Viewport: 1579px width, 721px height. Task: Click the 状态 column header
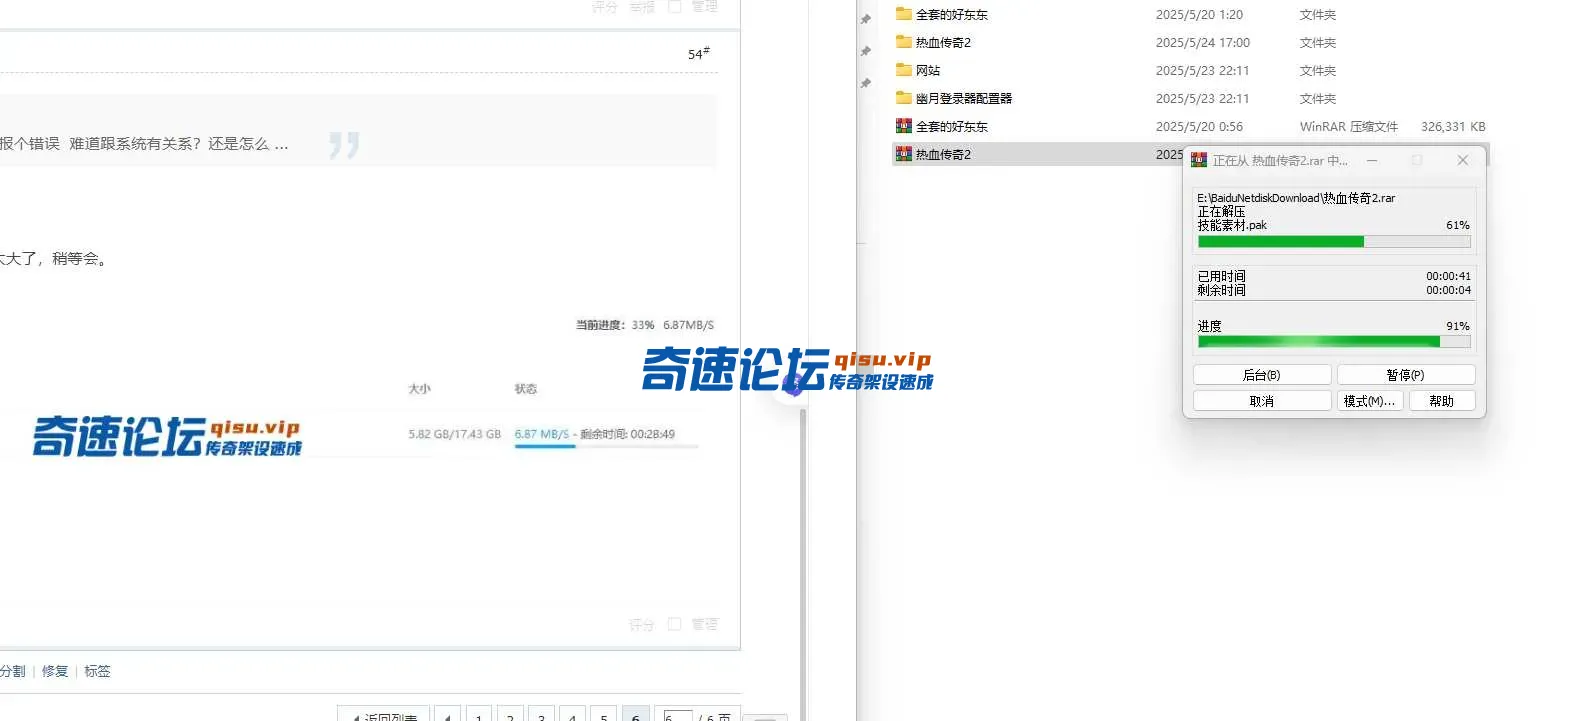525,388
